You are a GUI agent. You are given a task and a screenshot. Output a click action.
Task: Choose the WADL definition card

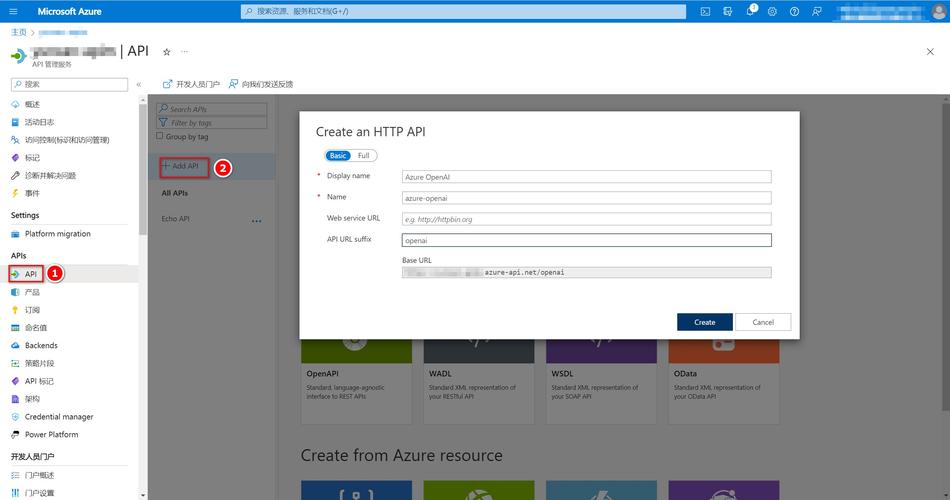click(x=479, y=381)
